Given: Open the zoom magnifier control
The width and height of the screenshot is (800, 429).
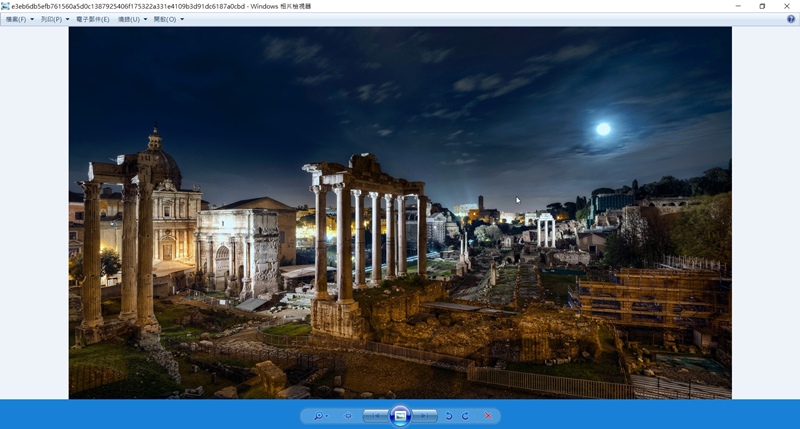Looking at the screenshot, I should click(x=318, y=416).
